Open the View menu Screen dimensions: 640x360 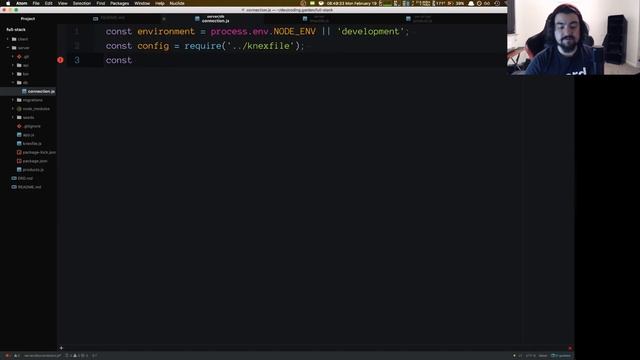(x=62, y=3)
